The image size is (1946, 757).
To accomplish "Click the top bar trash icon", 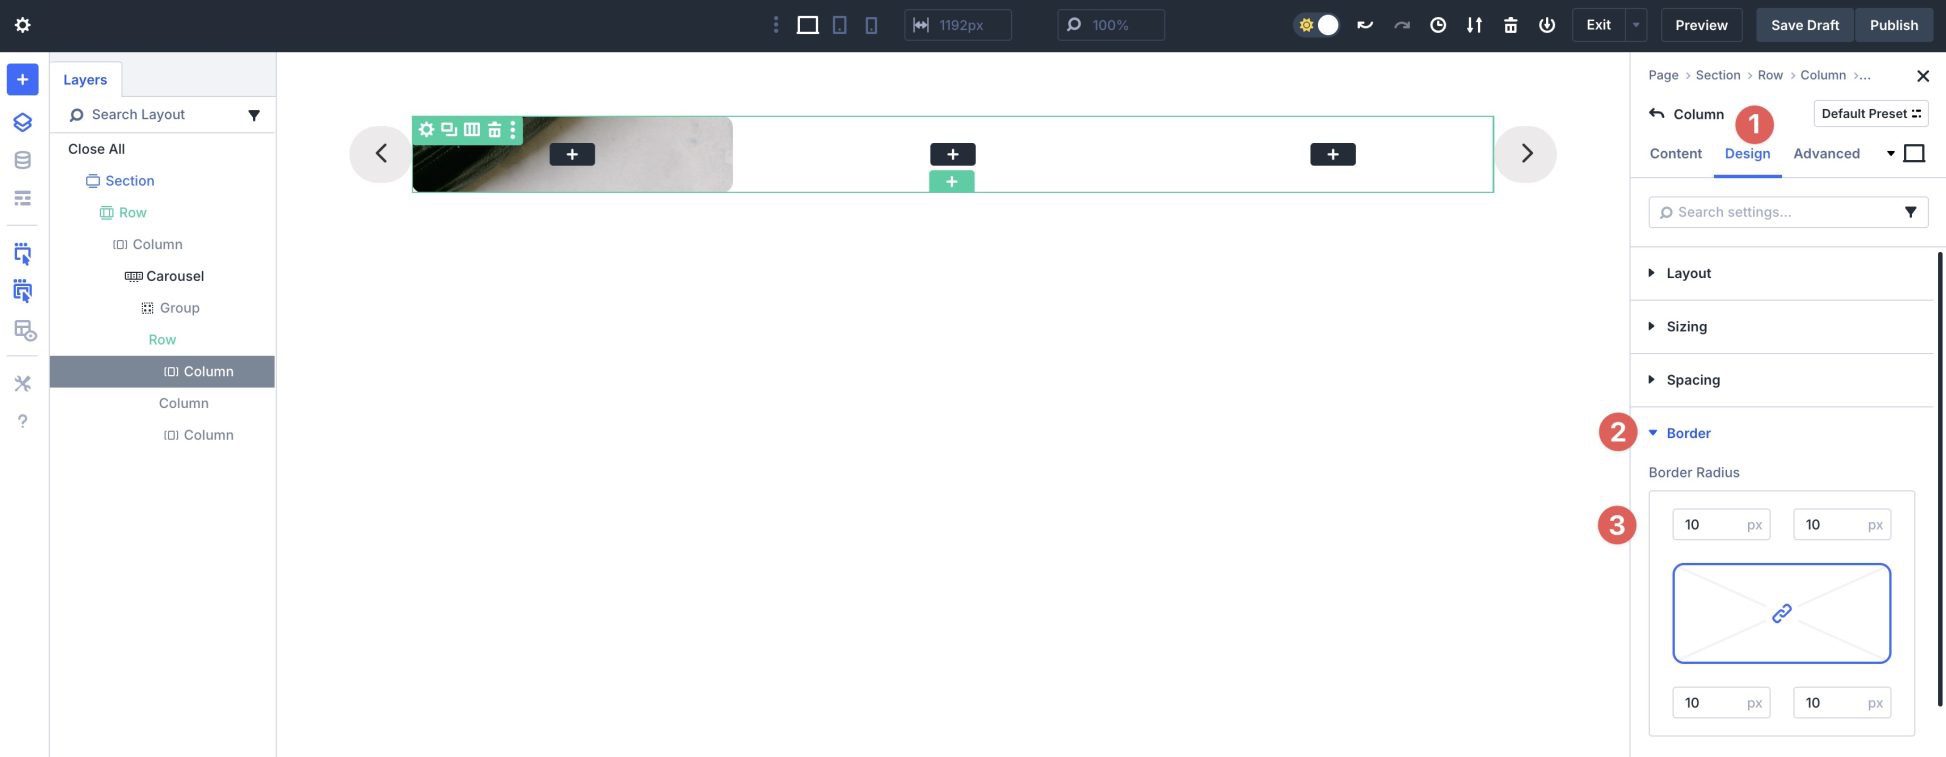I will pyautogui.click(x=1510, y=25).
